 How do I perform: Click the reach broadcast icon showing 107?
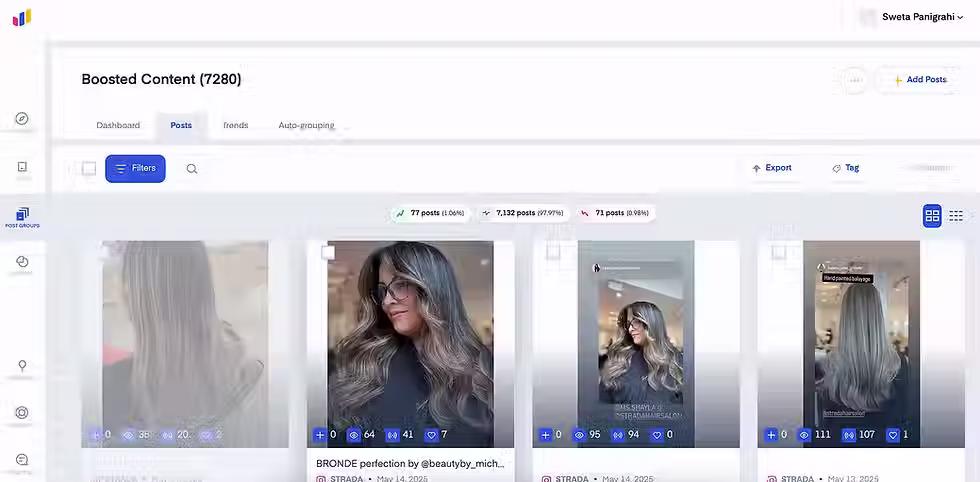point(849,434)
